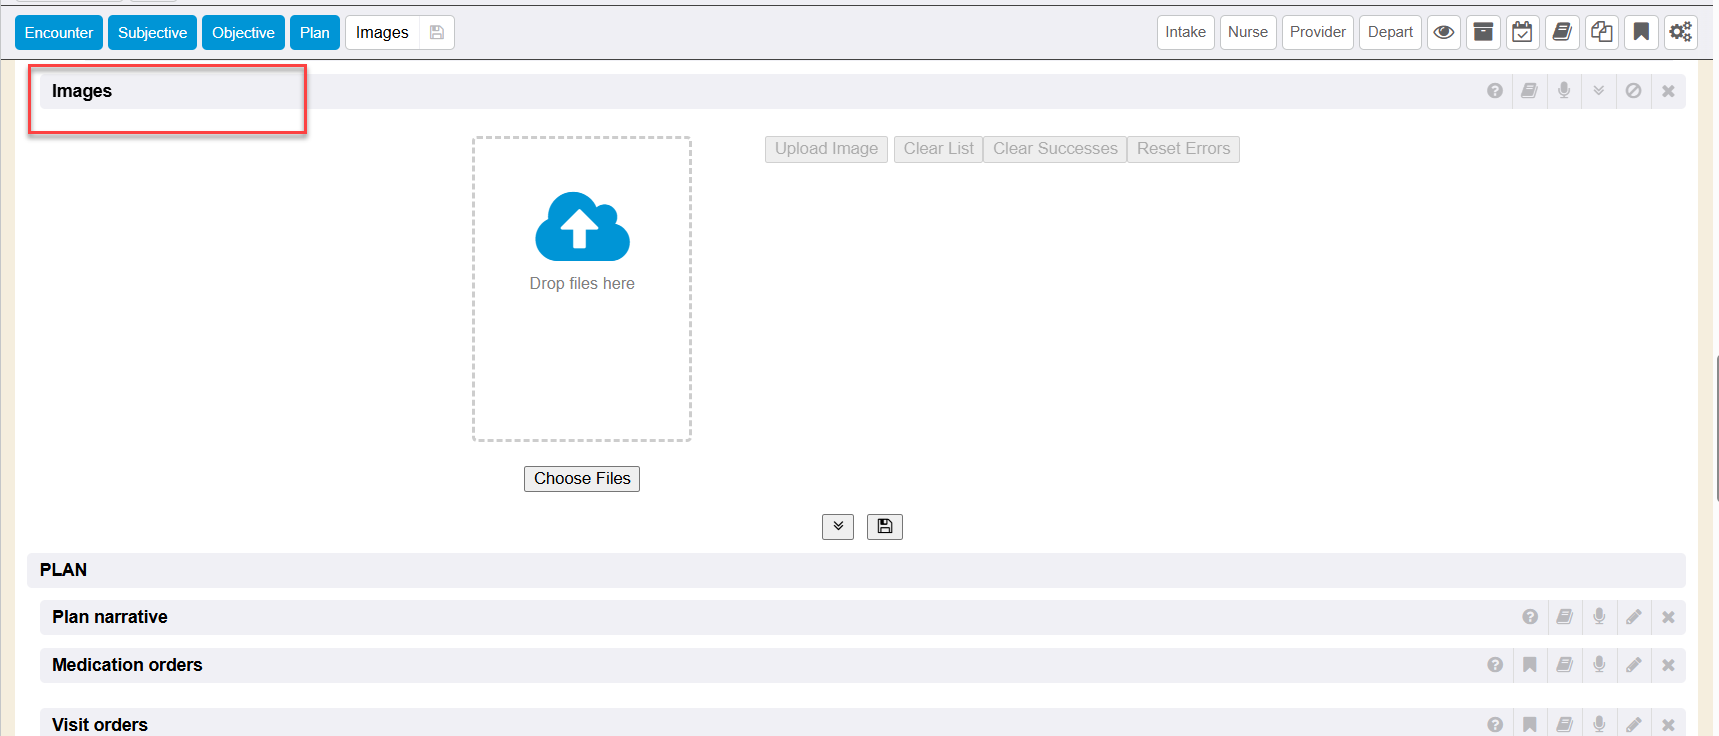Toggle the eye visibility icon in top toolbar

pyautogui.click(x=1443, y=32)
